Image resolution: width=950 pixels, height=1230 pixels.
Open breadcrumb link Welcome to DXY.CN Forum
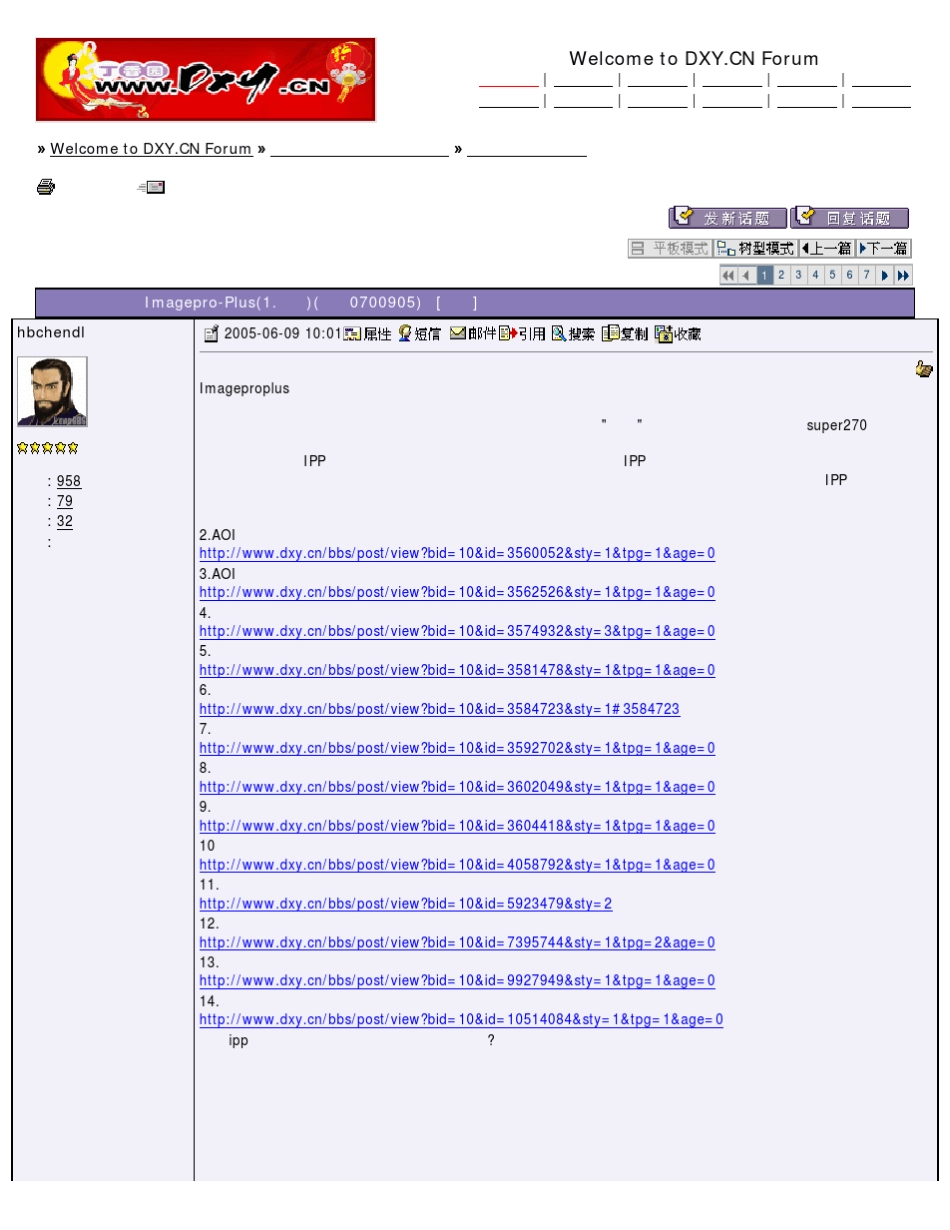(x=151, y=149)
